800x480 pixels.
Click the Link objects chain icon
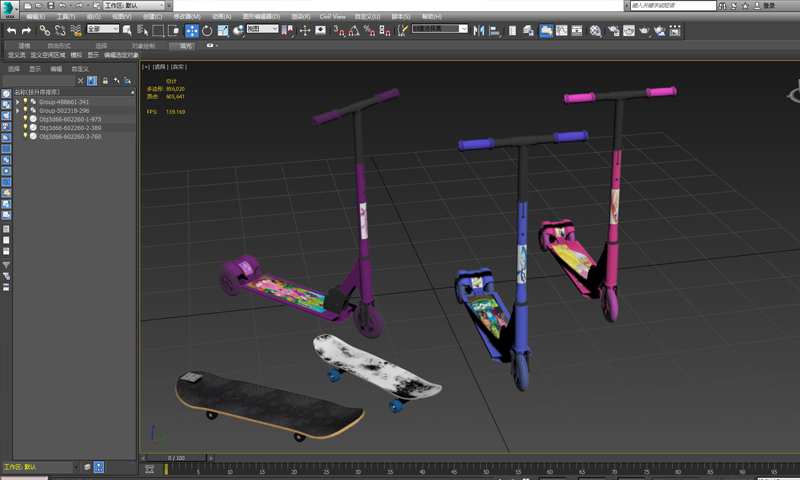pos(44,31)
